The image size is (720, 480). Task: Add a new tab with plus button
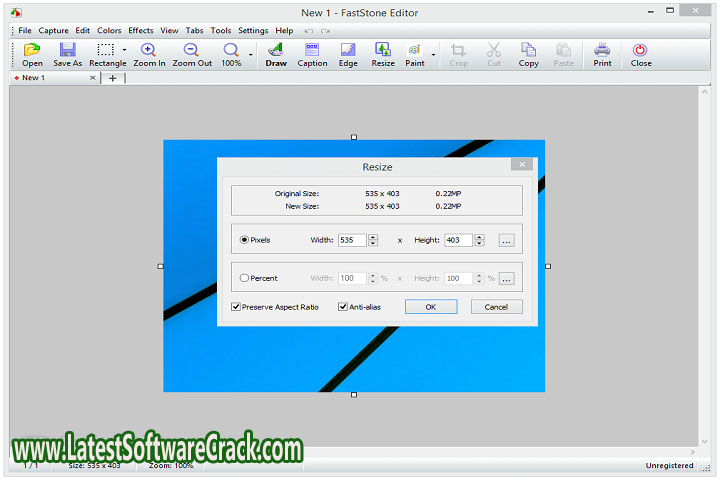point(112,78)
